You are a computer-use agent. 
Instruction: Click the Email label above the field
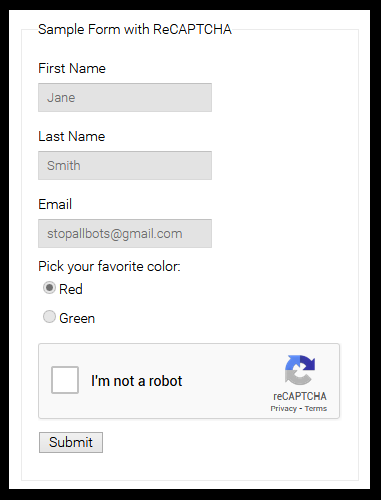pyautogui.click(x=55, y=204)
